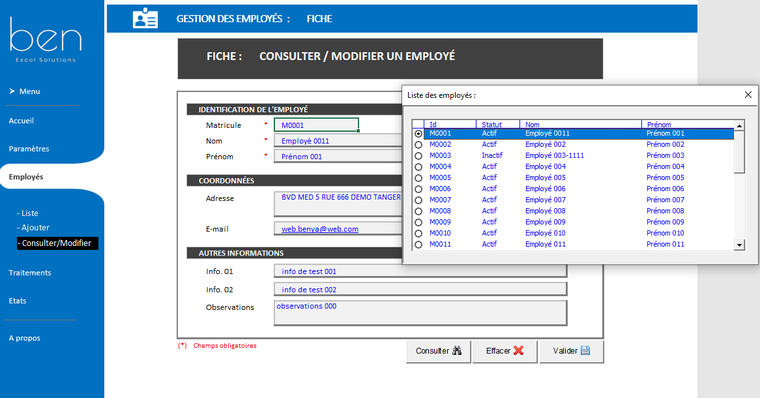
Task: Click the floppy disk icon on Valider
Action: click(x=585, y=350)
